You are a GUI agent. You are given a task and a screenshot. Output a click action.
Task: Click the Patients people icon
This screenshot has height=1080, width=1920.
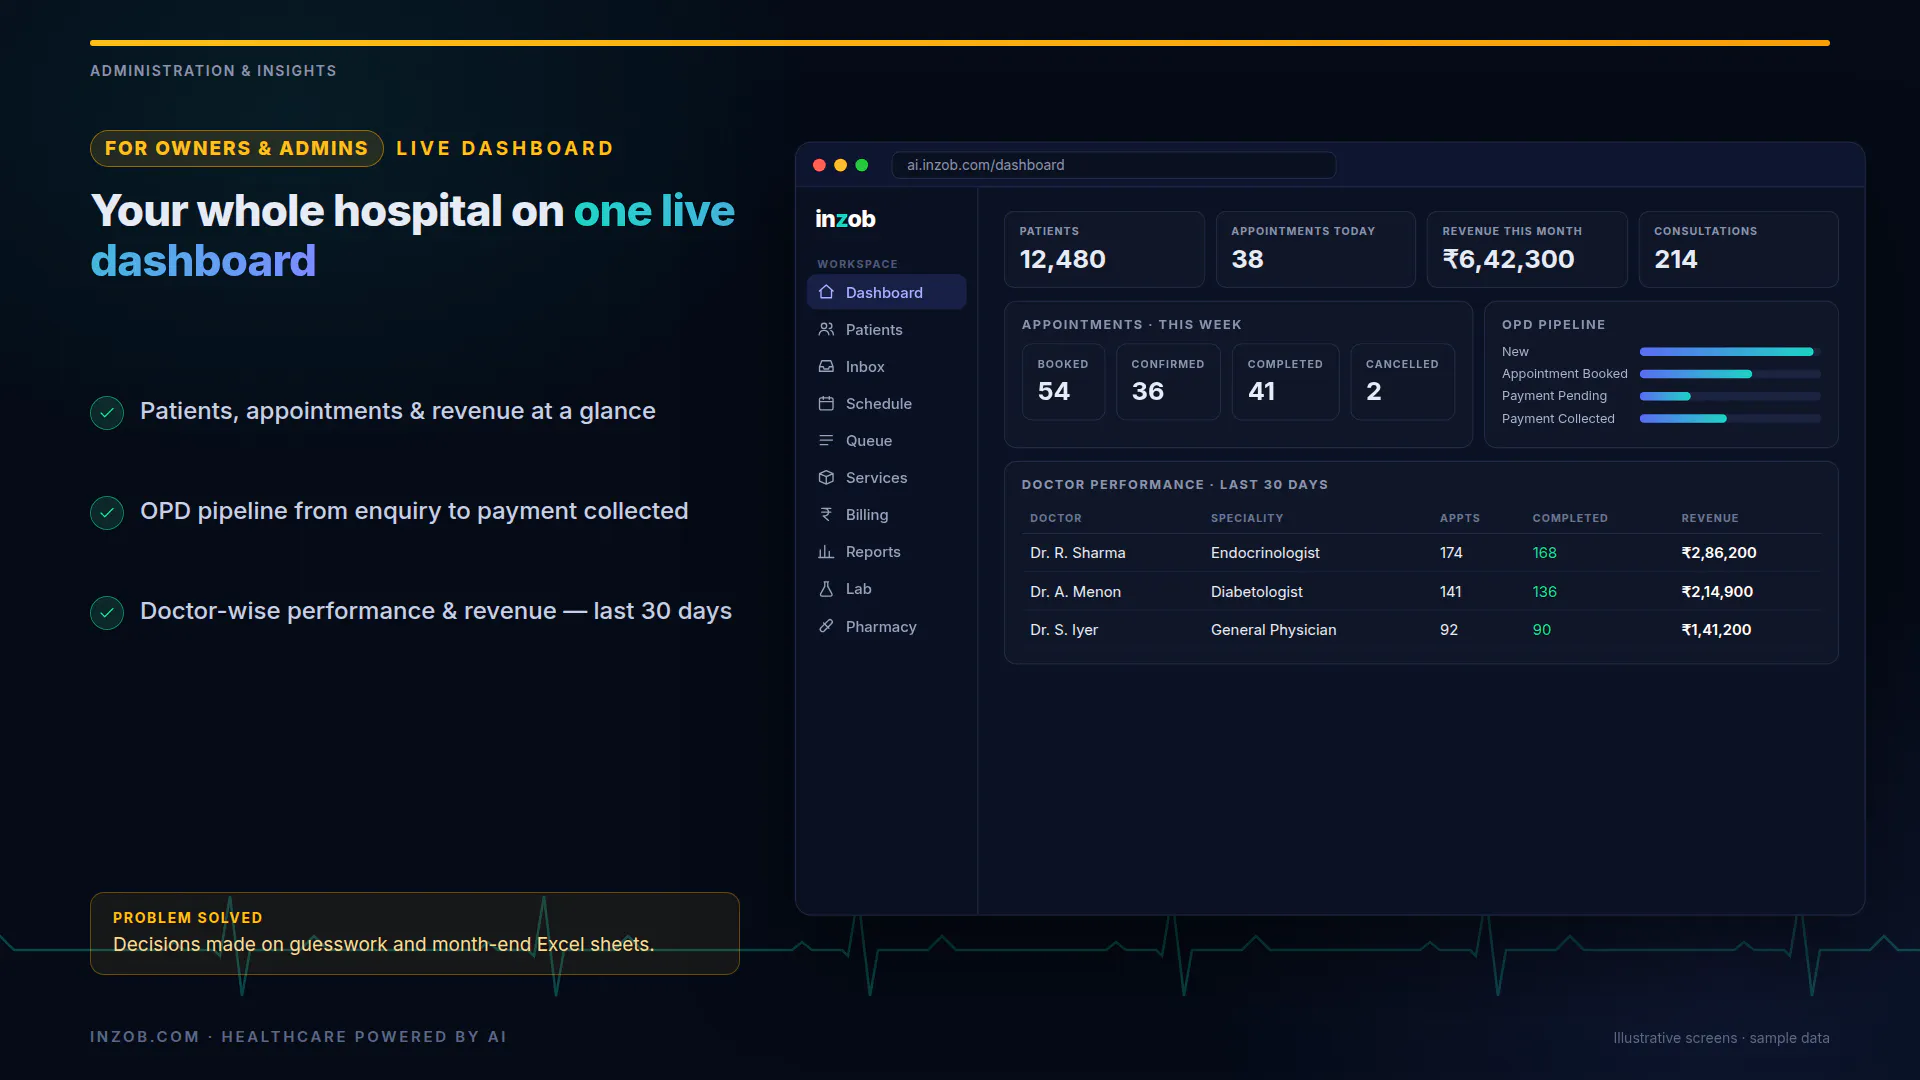click(x=826, y=329)
